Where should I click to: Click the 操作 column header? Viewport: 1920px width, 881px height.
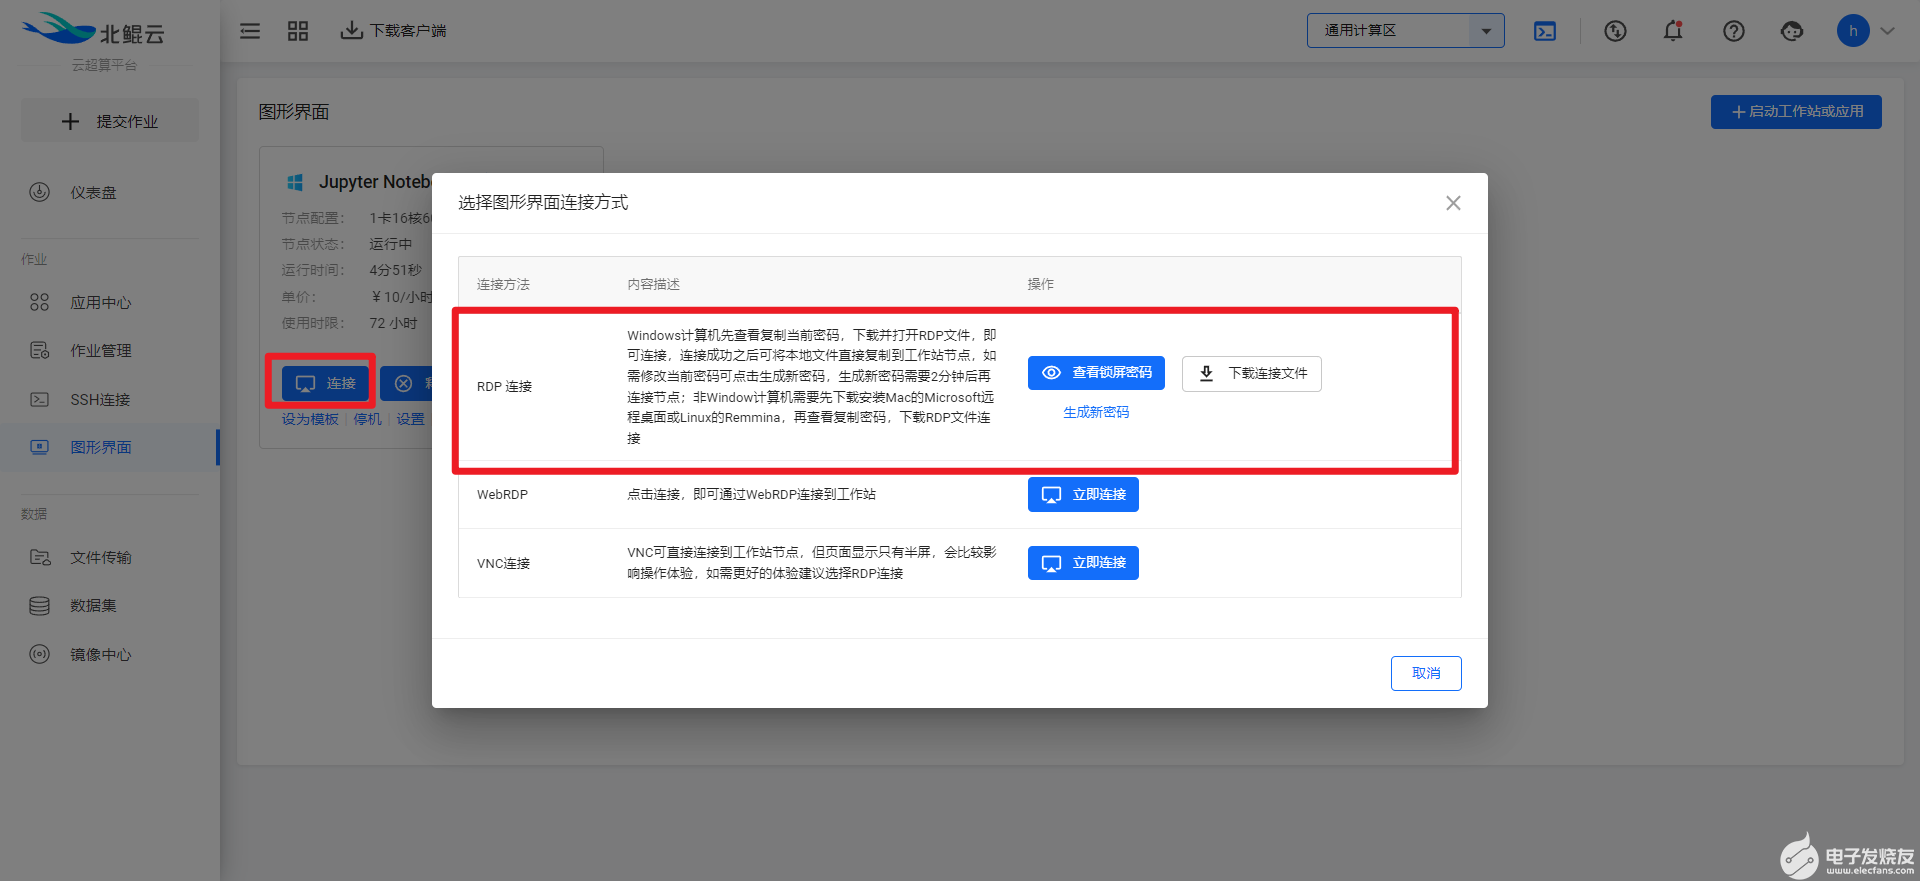1040,285
